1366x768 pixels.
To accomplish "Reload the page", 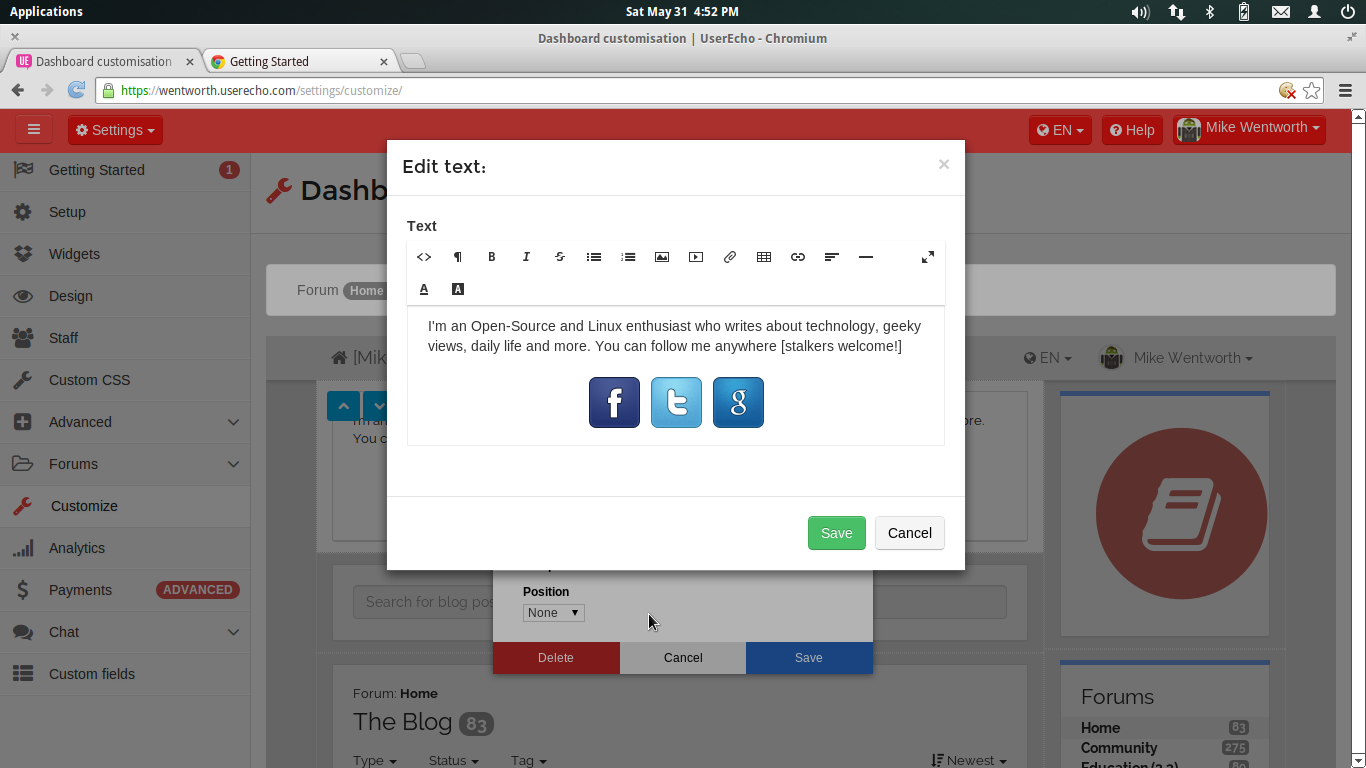I will coord(76,90).
